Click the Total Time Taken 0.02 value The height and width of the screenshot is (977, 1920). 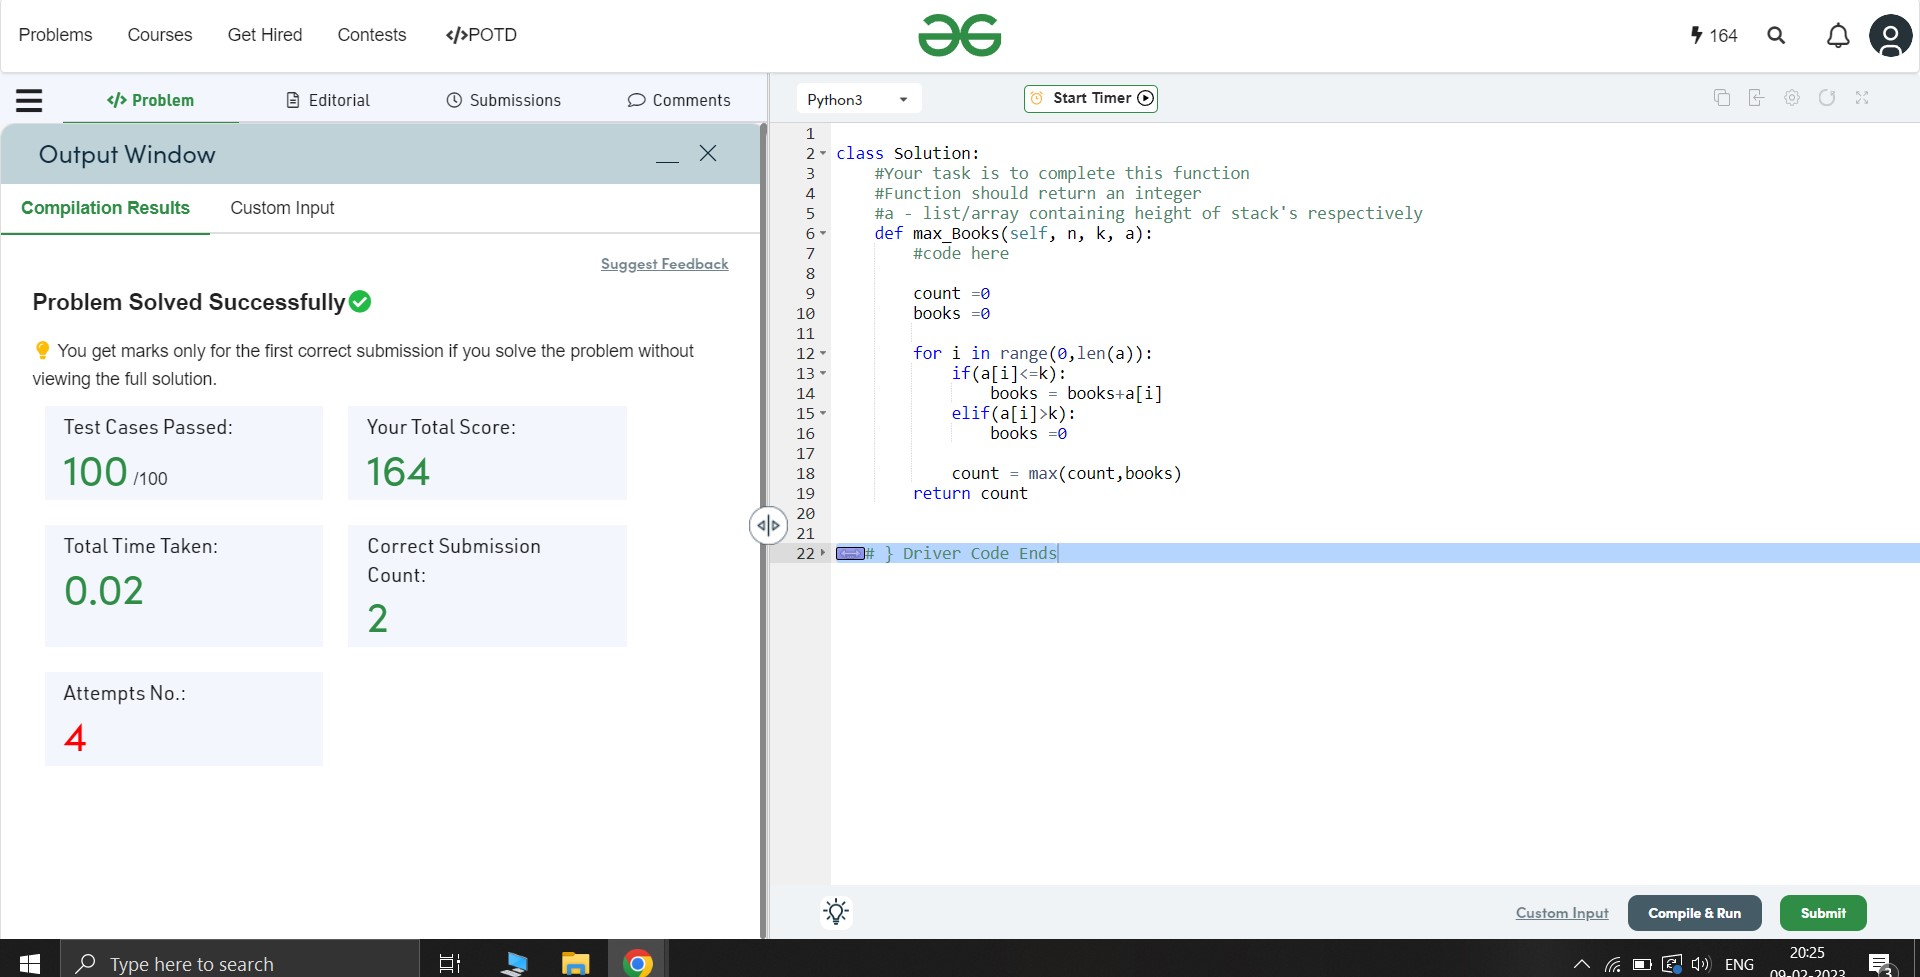pos(104,591)
